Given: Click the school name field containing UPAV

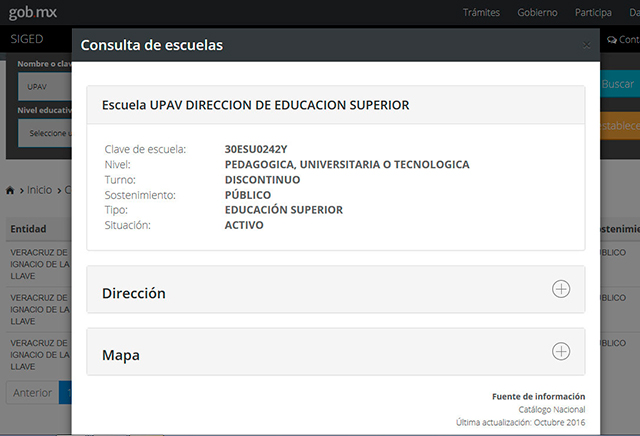Looking at the screenshot, I should click(x=44, y=87).
